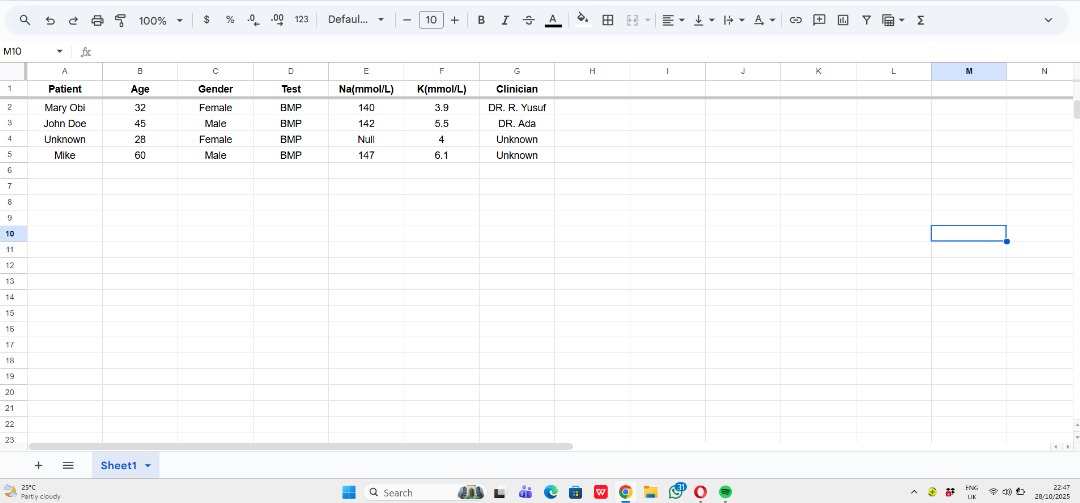Click the Patient header cell

(x=65, y=89)
